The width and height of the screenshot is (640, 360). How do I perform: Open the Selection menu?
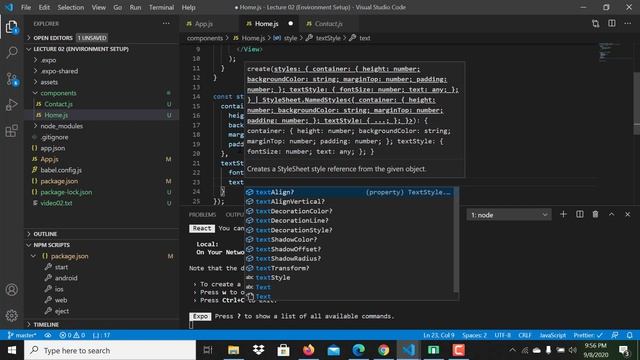point(71,7)
